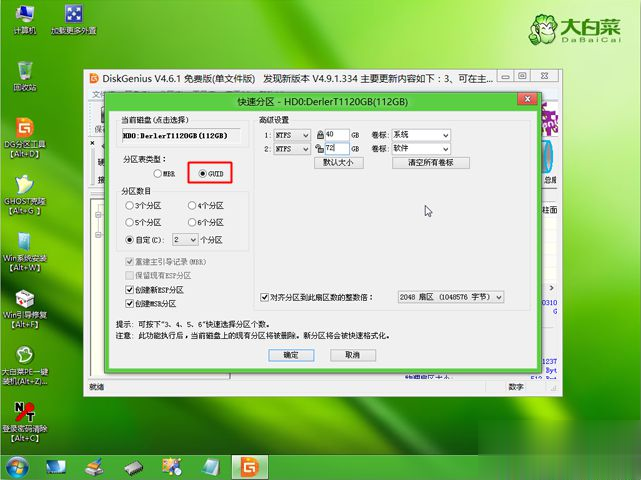Open 加载更多外置 desktop icon

73,15
